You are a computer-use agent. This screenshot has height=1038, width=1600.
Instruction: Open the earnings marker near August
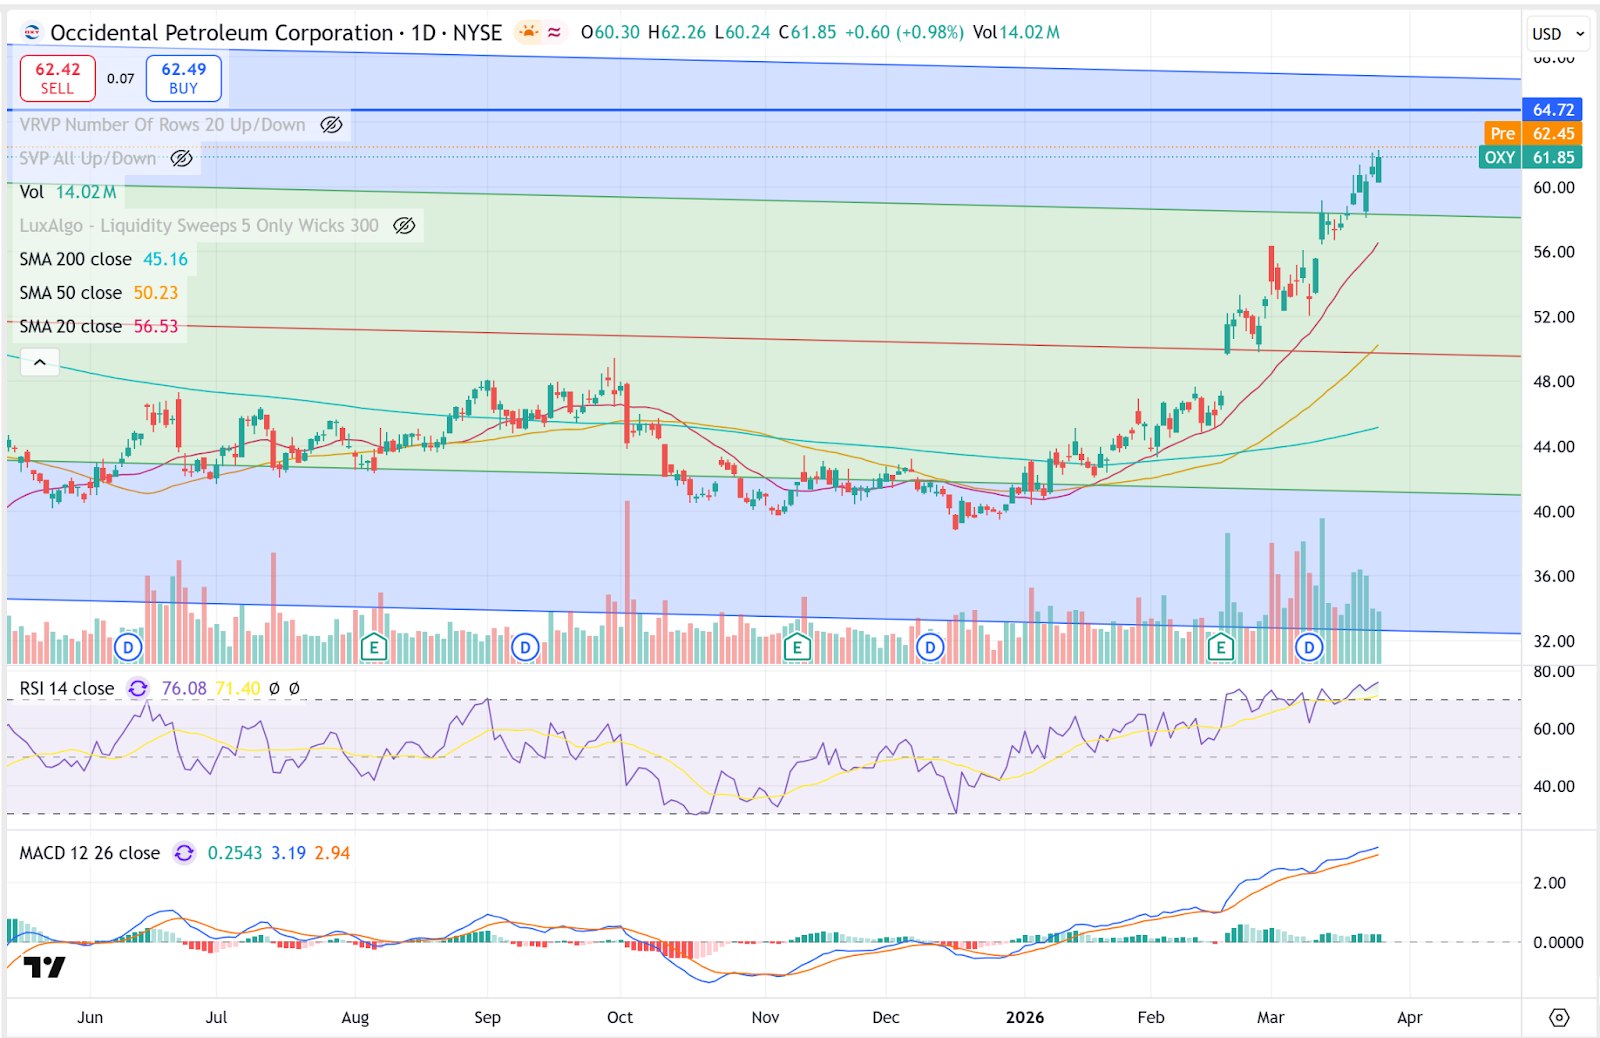coord(374,647)
